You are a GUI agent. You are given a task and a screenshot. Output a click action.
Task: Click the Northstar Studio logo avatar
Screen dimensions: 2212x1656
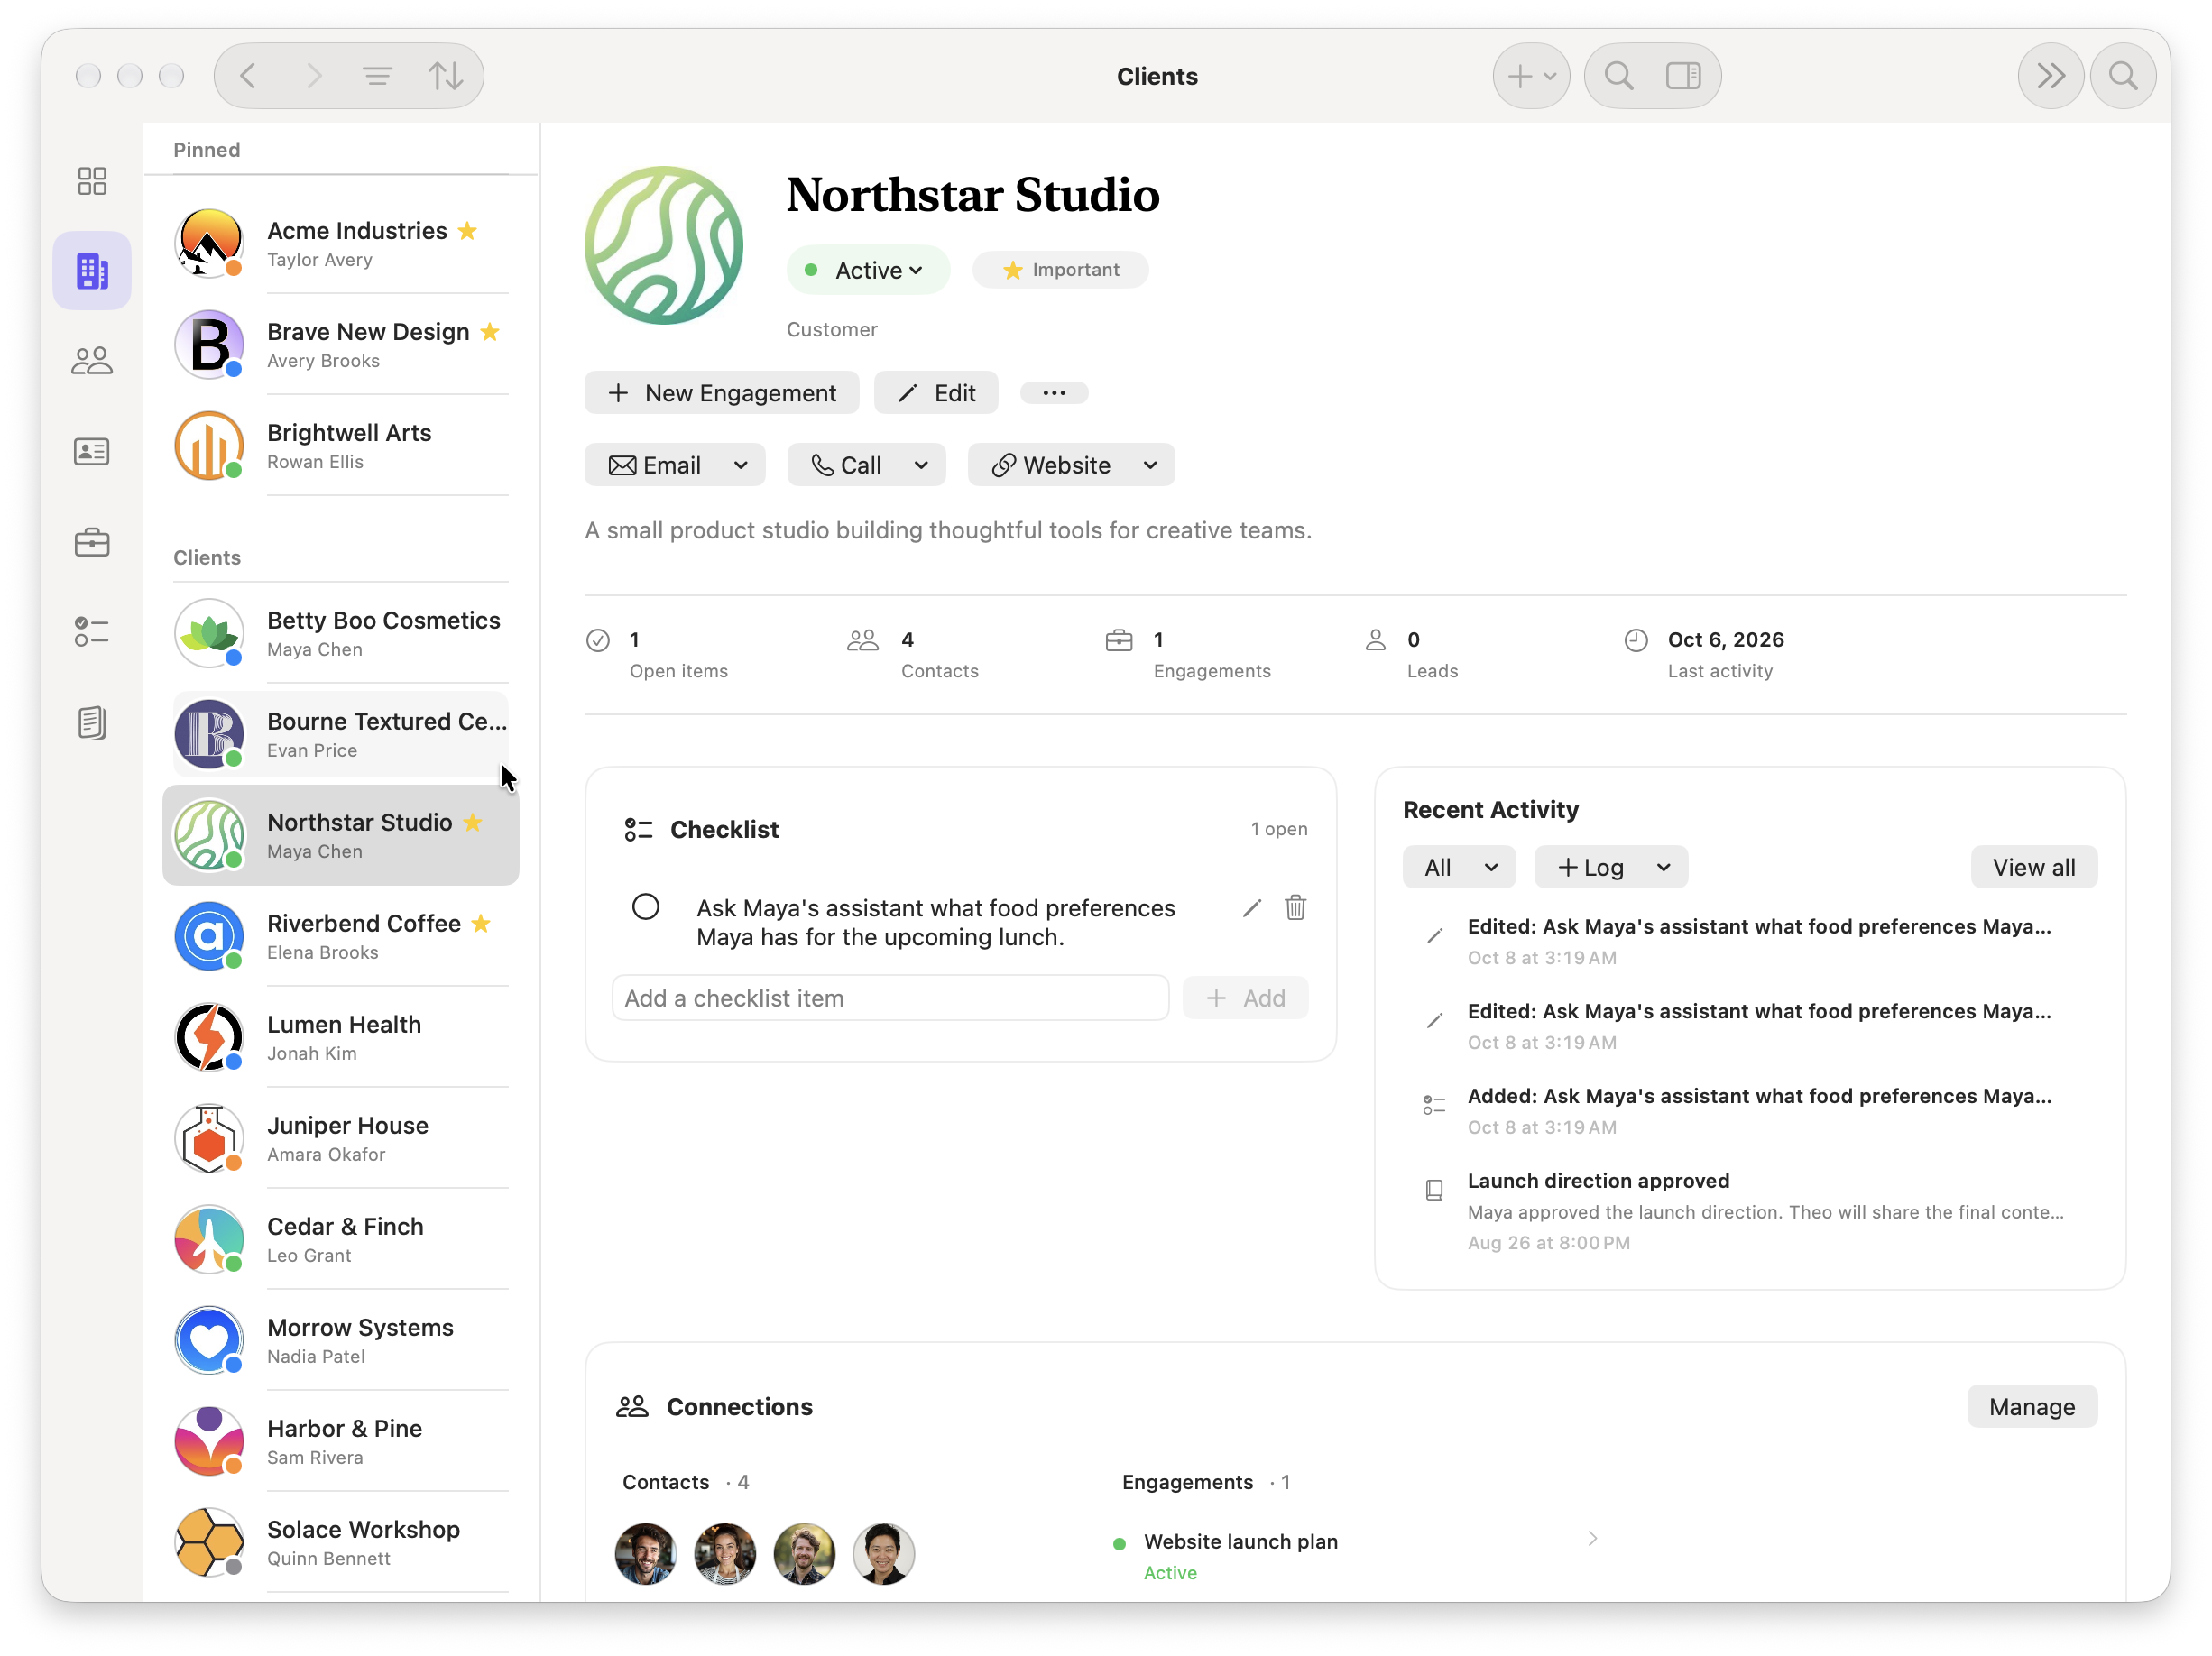[664, 245]
